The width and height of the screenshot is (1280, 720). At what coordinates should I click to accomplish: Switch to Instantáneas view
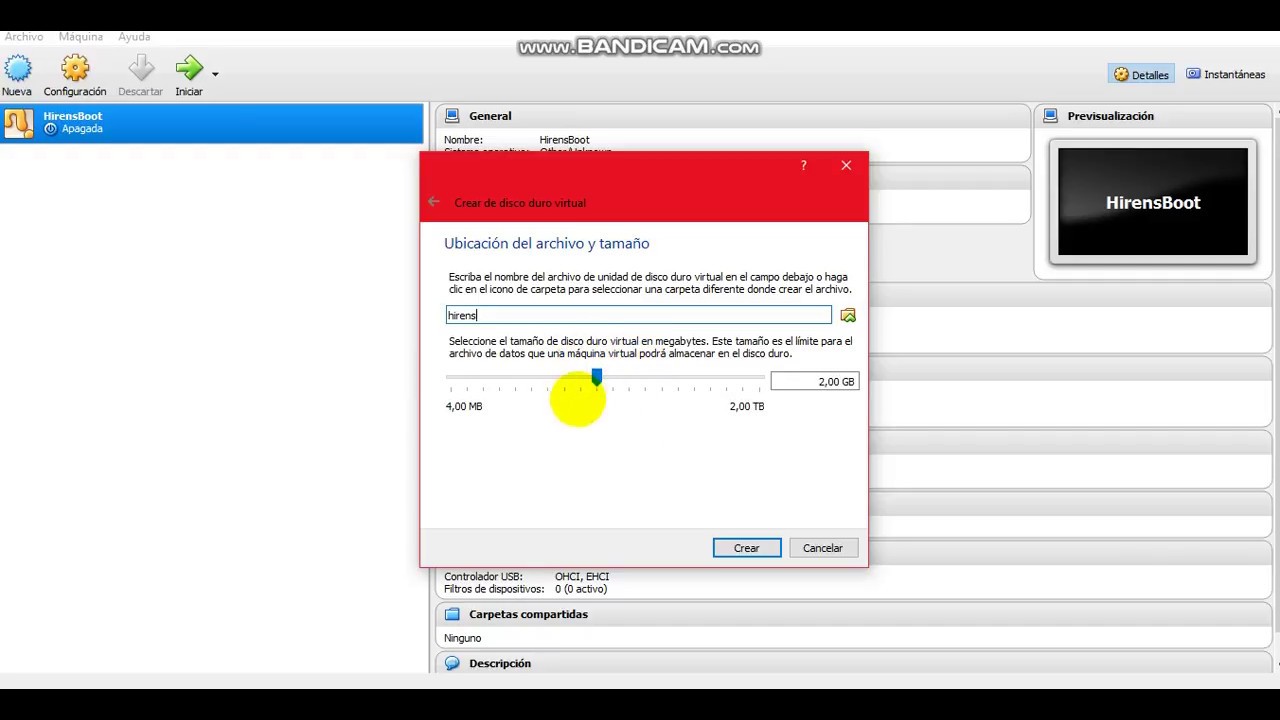pos(1226,74)
